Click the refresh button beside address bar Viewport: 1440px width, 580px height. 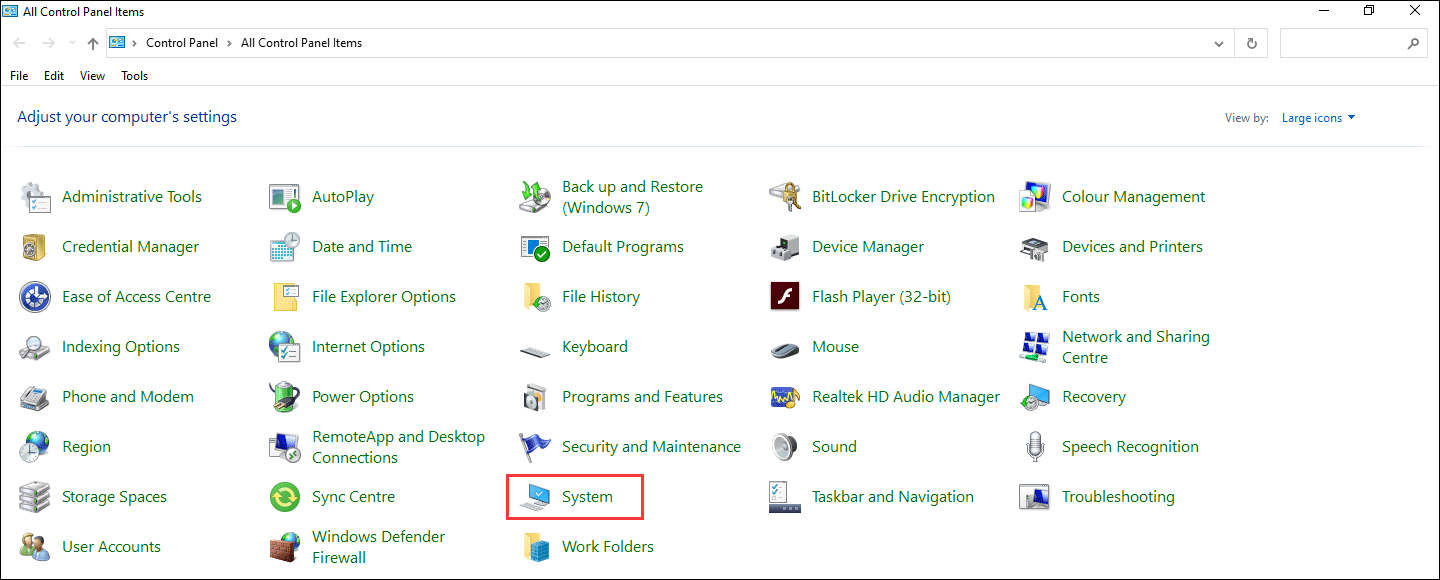point(1251,44)
